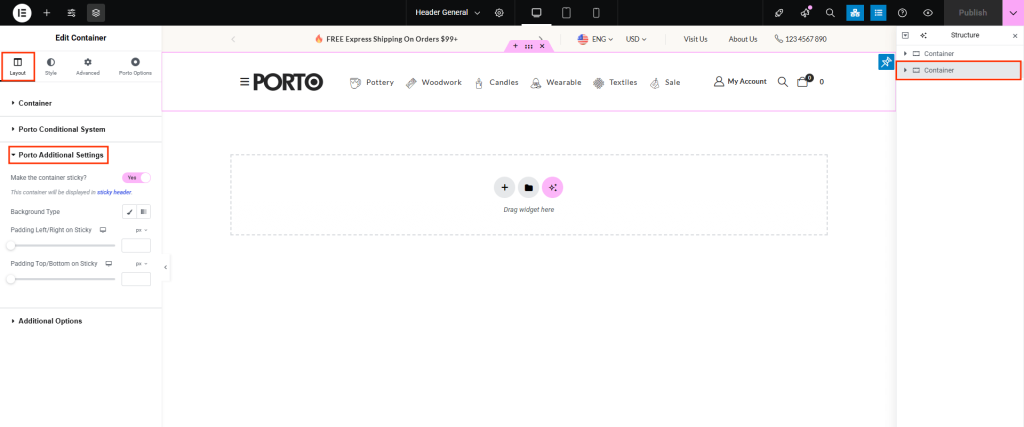The image size is (1024, 427).
Task: Follow the 'sticky header' link
Action: (114, 192)
